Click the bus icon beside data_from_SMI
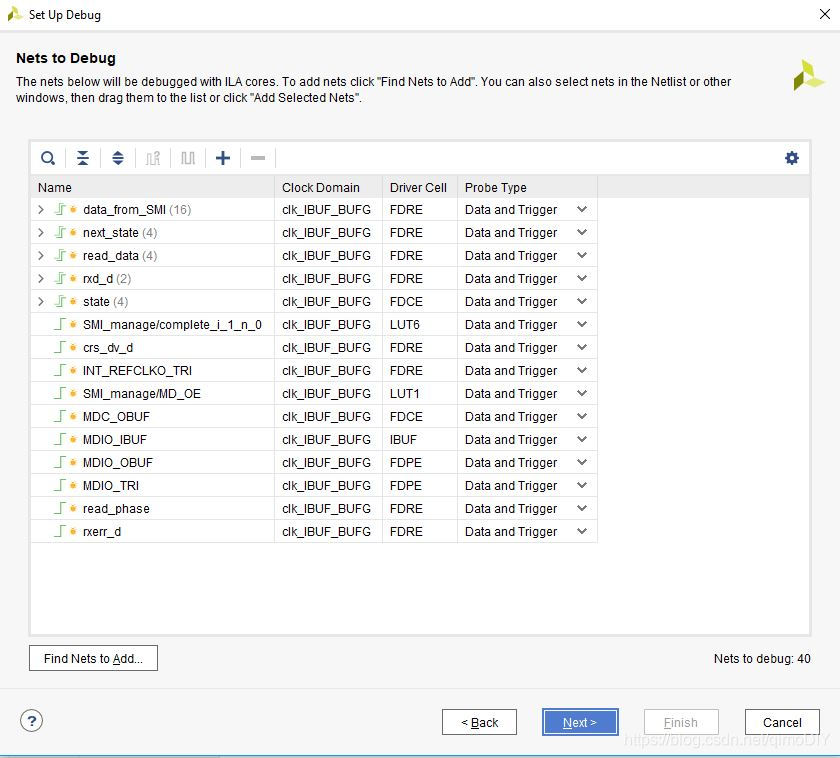840x758 pixels. coord(60,209)
